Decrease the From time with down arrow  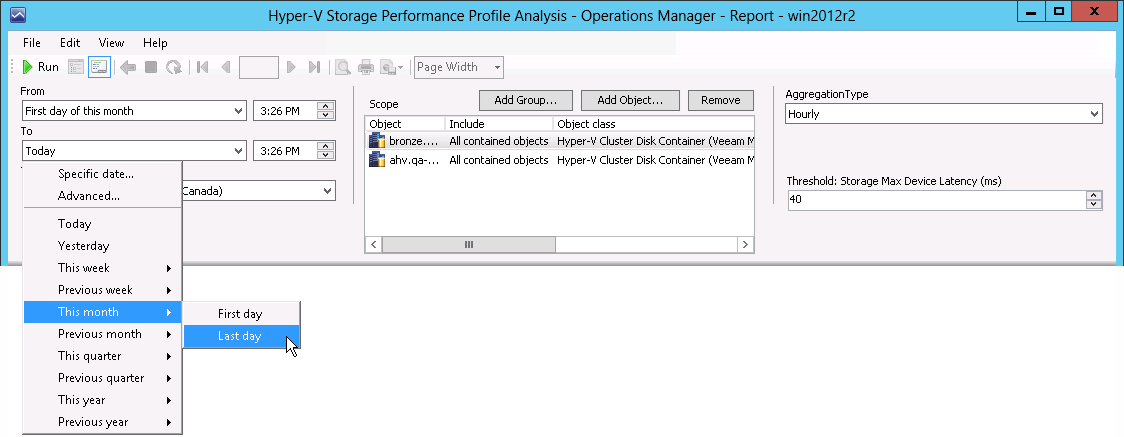coord(326,115)
